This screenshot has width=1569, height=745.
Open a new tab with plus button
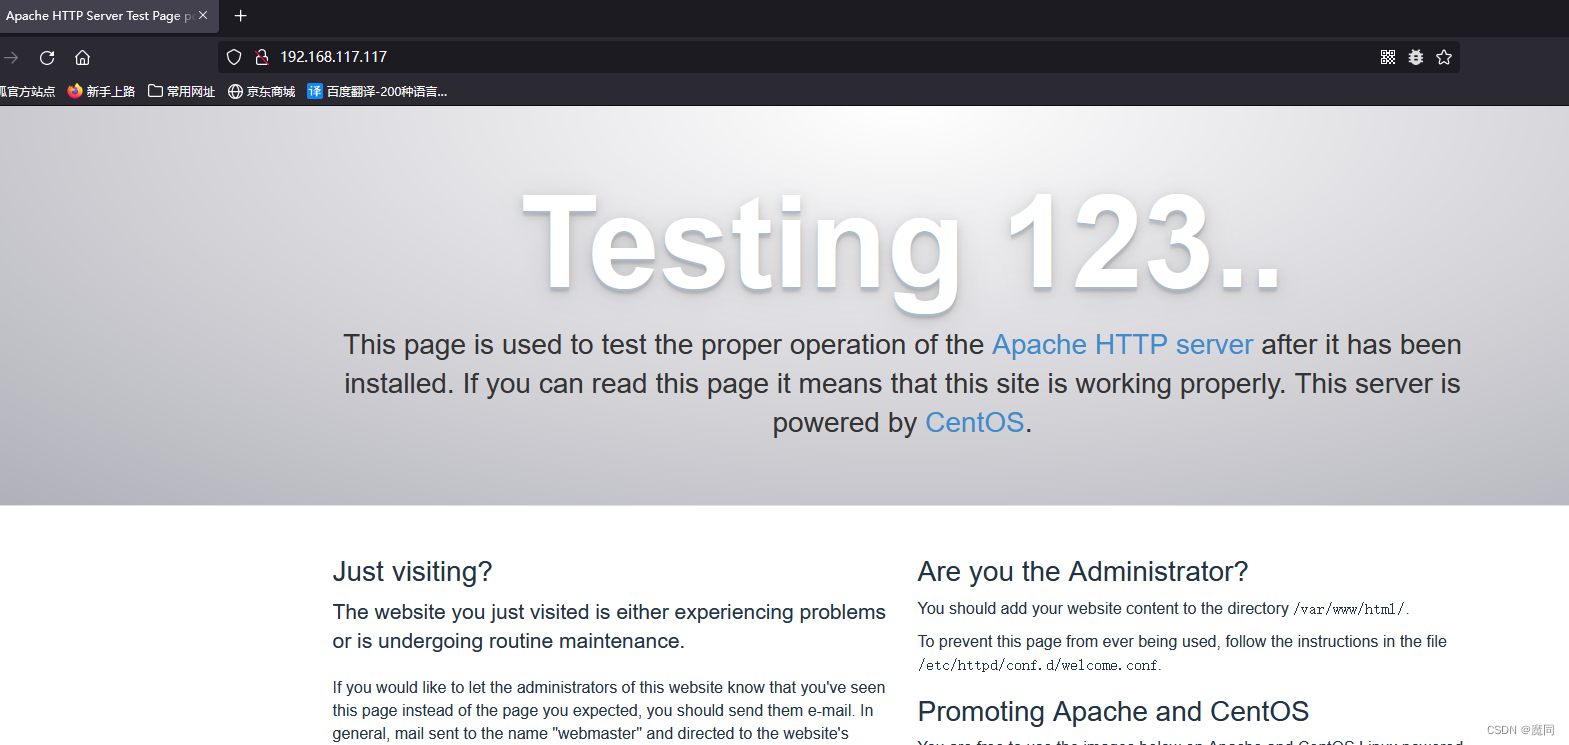point(240,15)
